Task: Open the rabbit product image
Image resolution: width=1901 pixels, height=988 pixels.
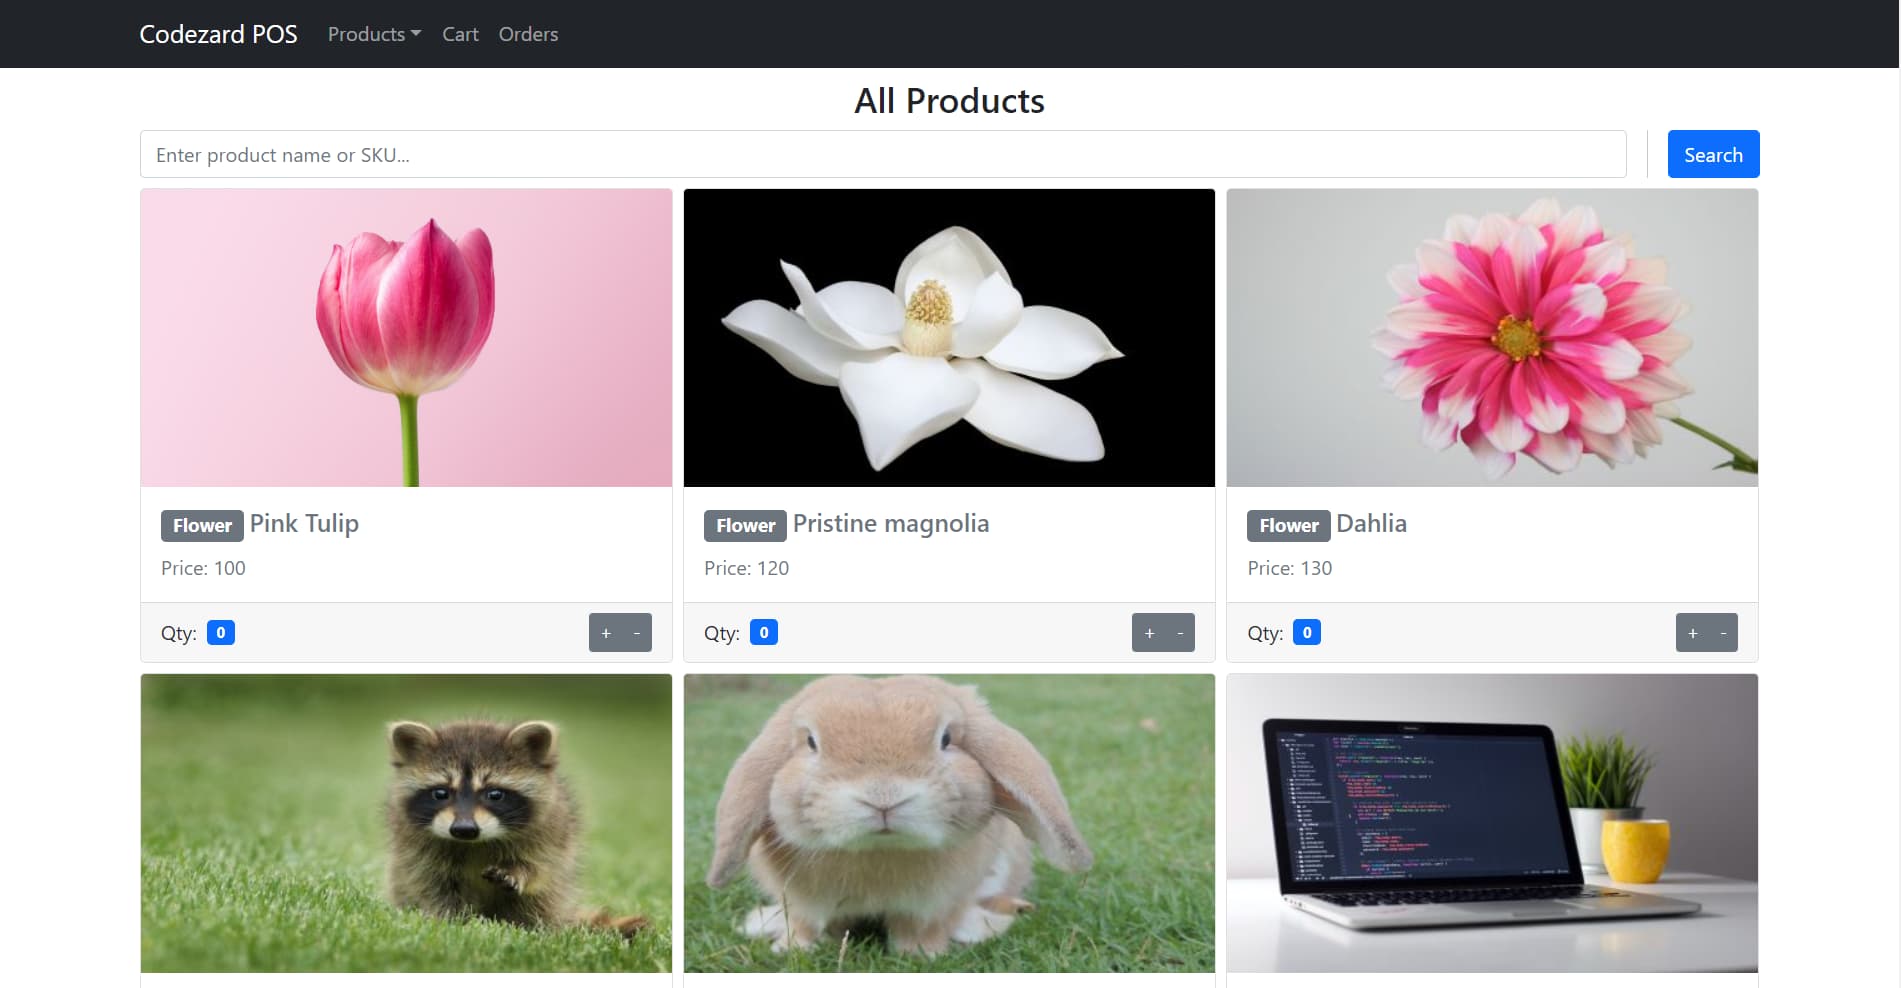Action: pos(949,823)
